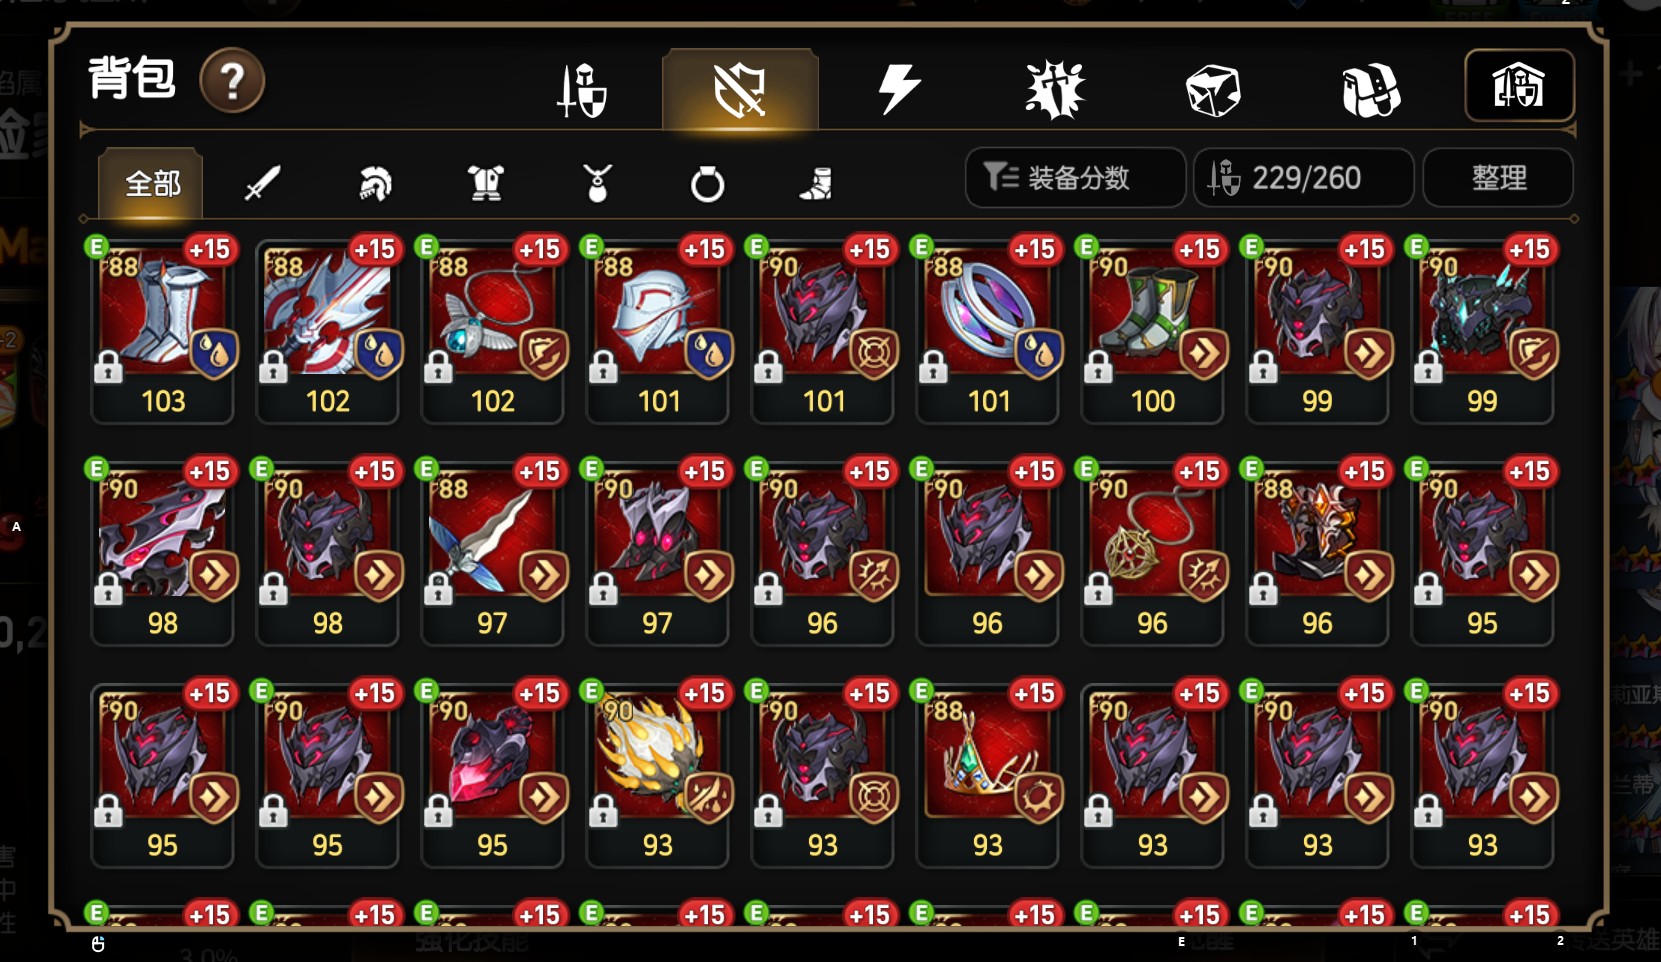Select the dice cube category icon
The height and width of the screenshot is (962, 1661).
(x=1213, y=90)
